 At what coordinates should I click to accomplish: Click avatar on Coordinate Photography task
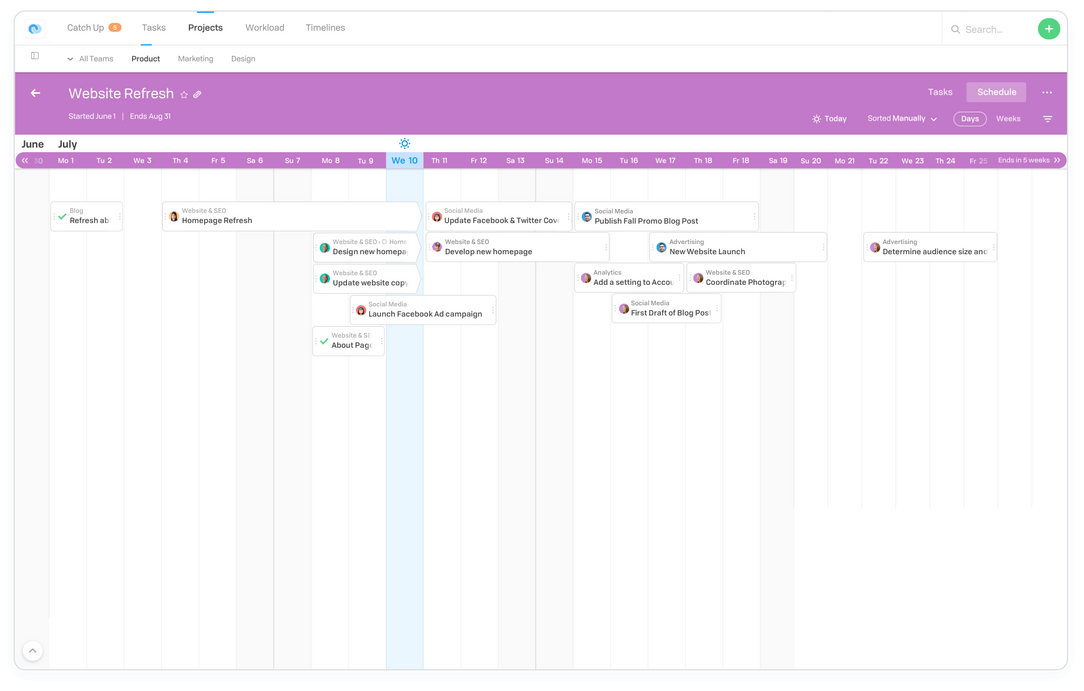click(x=698, y=278)
